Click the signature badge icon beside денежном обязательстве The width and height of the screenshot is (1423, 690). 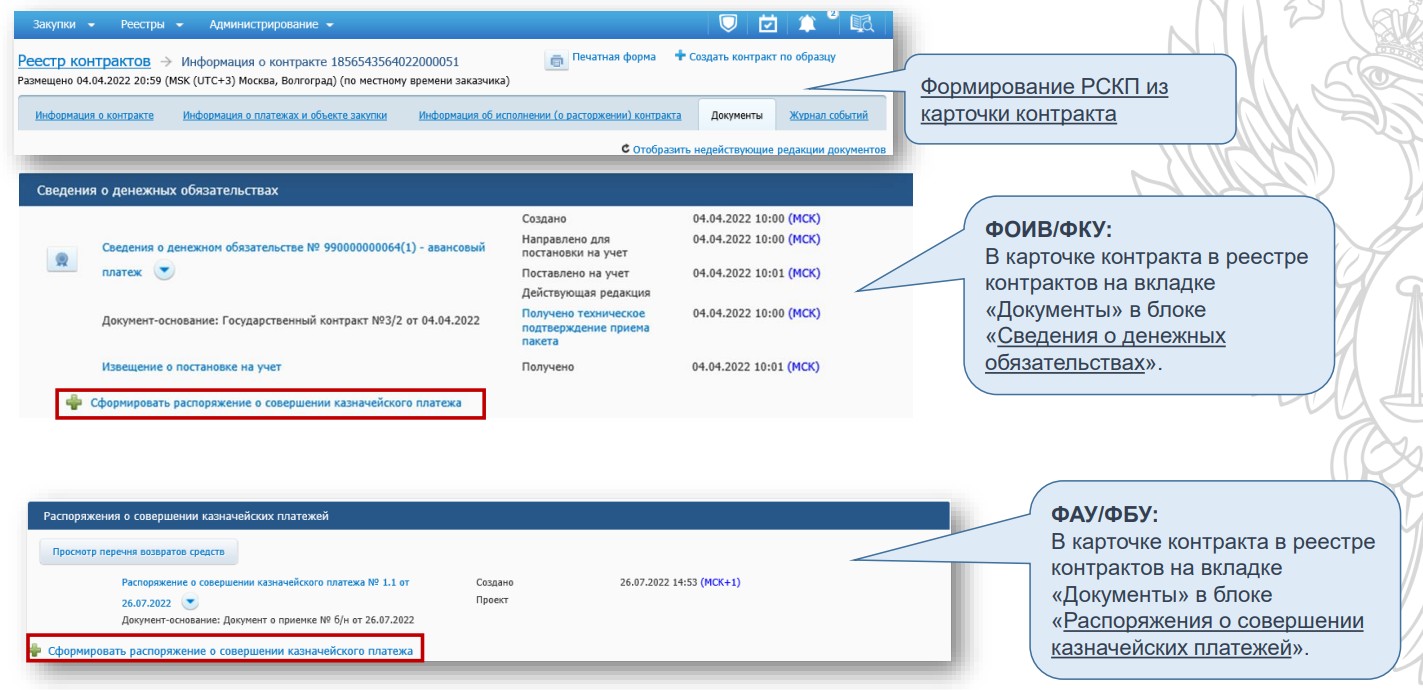62,259
